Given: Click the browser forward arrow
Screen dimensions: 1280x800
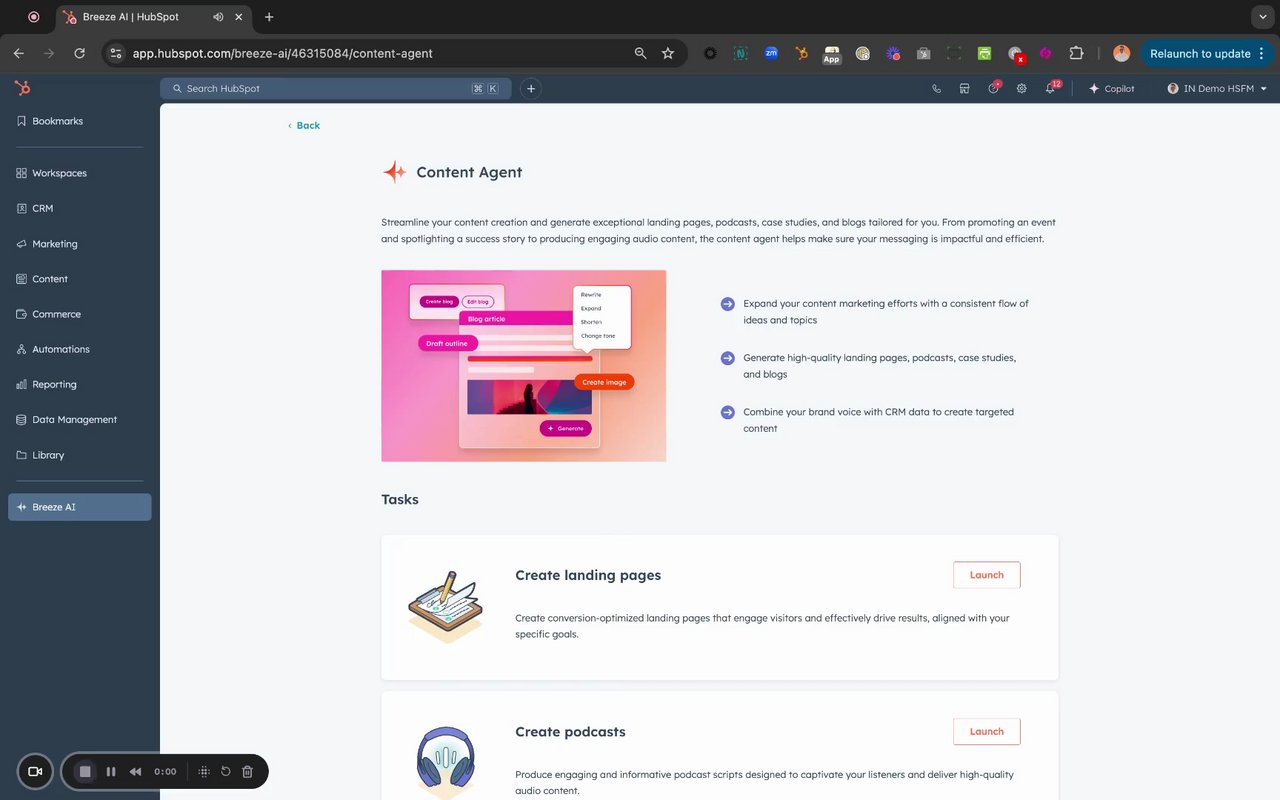Looking at the screenshot, I should click(x=49, y=53).
